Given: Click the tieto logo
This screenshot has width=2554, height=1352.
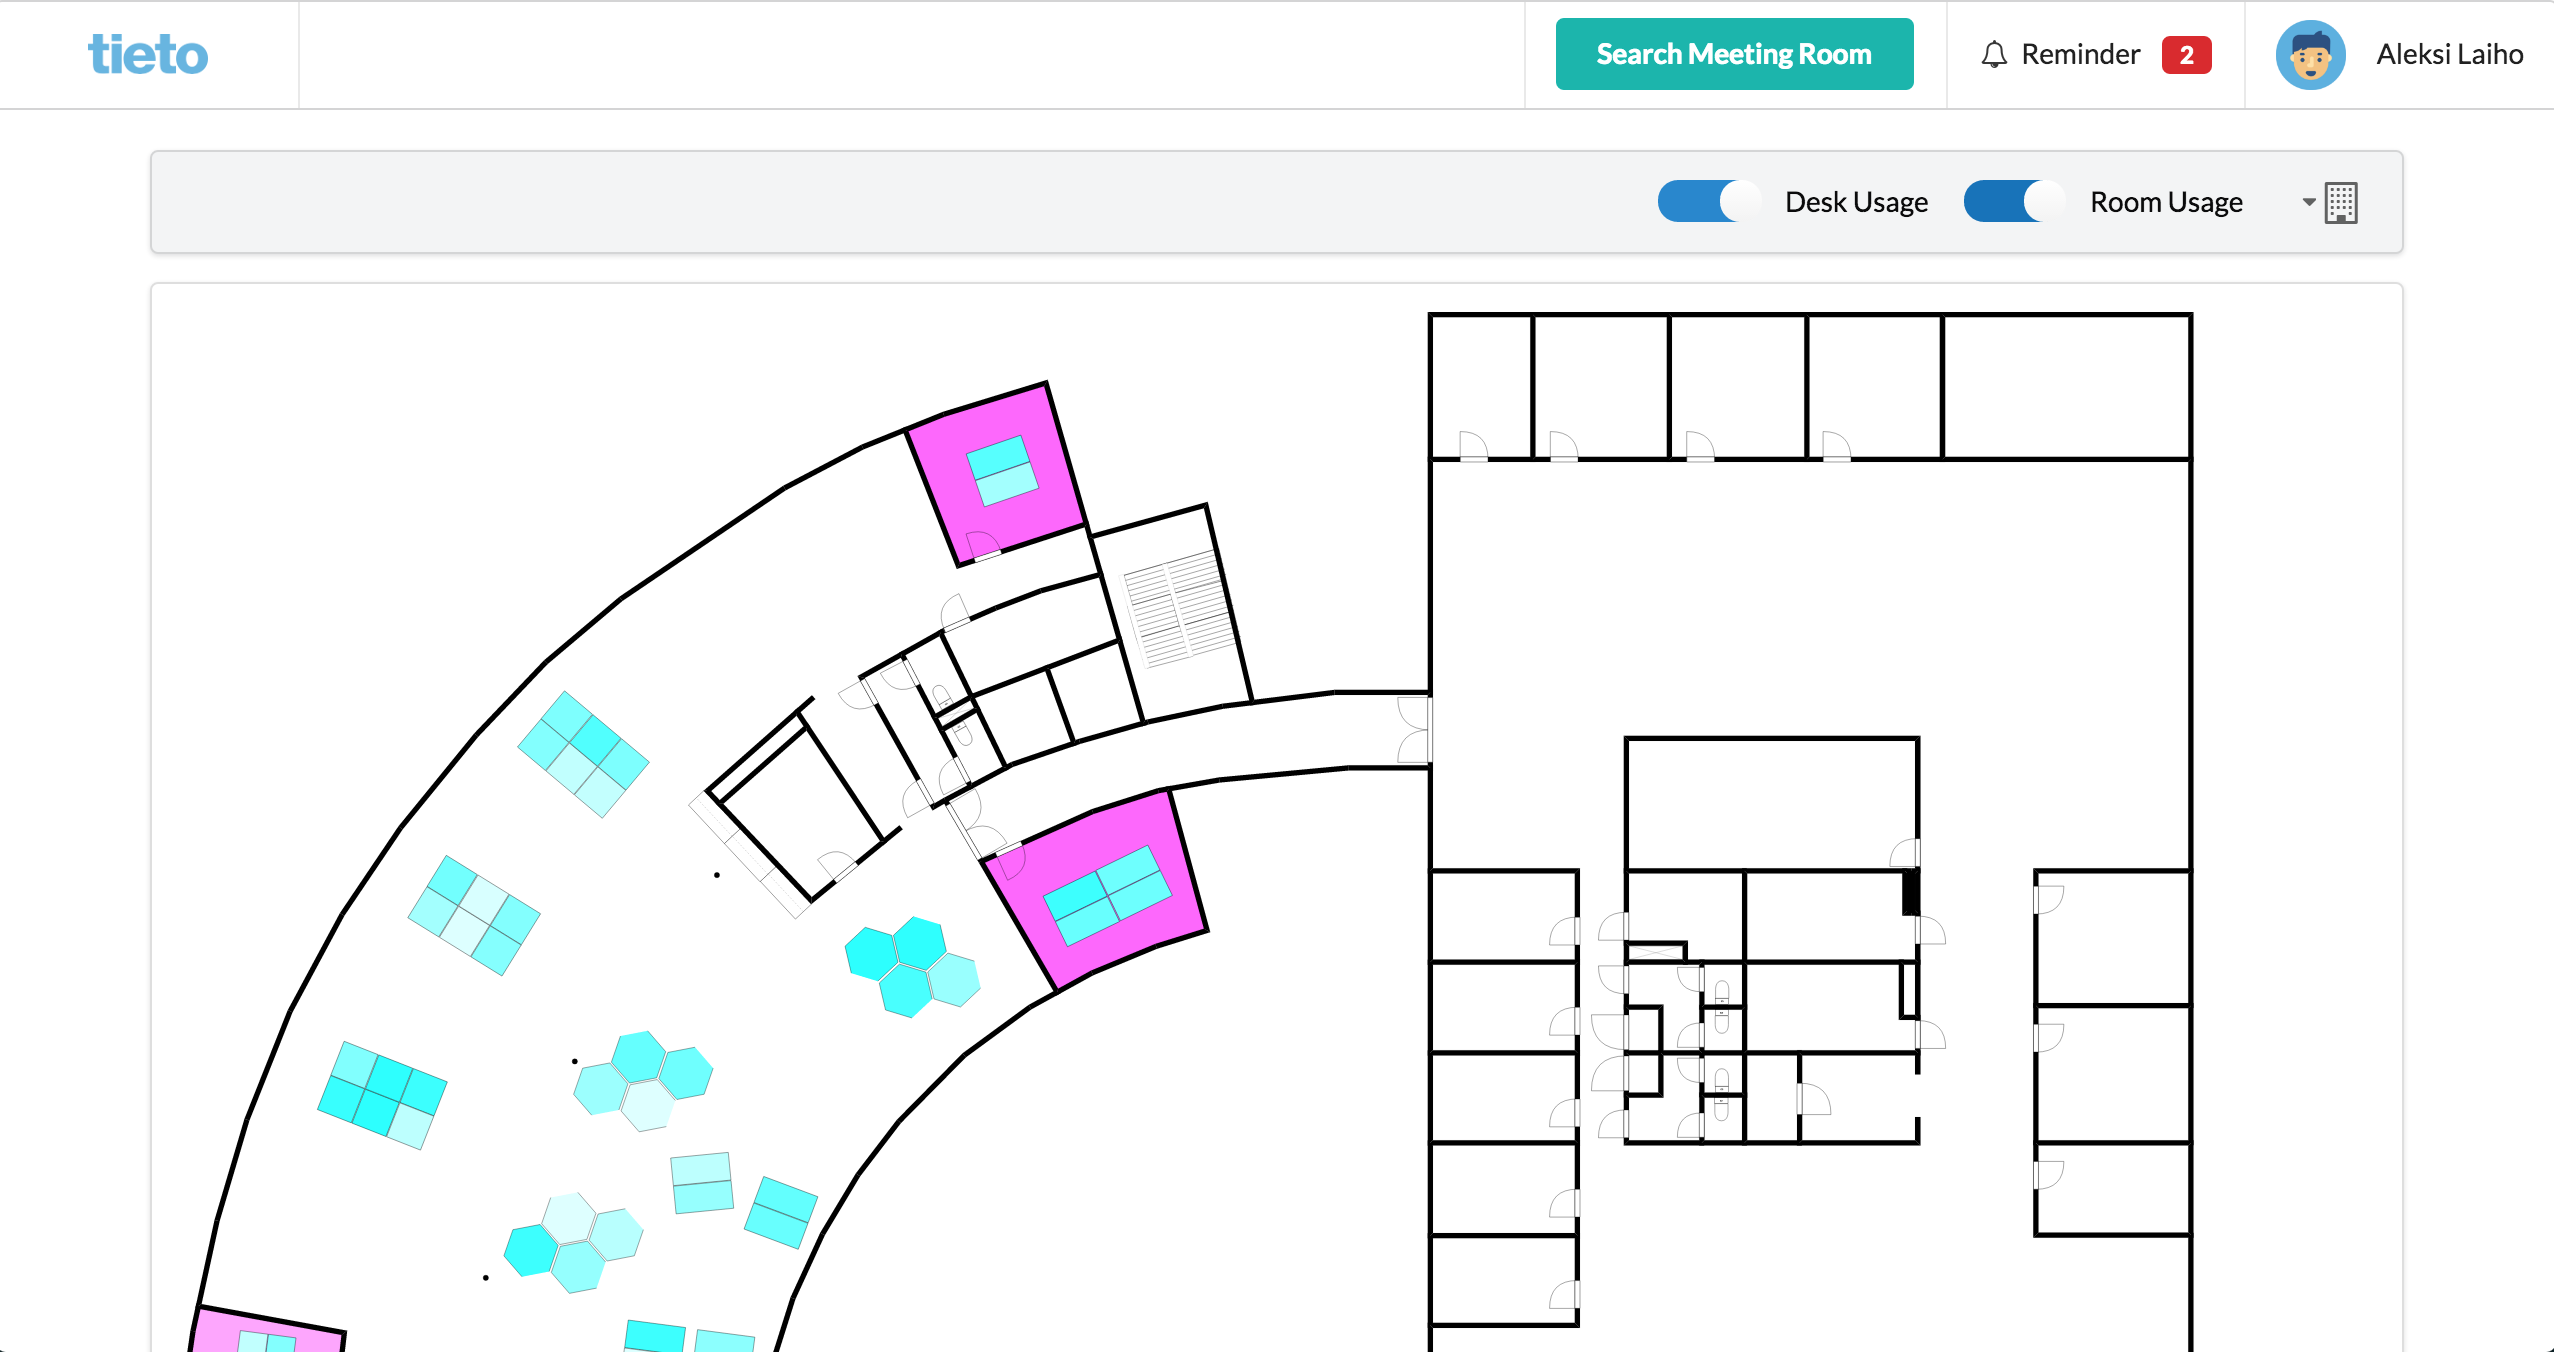Looking at the screenshot, I should (x=148, y=54).
